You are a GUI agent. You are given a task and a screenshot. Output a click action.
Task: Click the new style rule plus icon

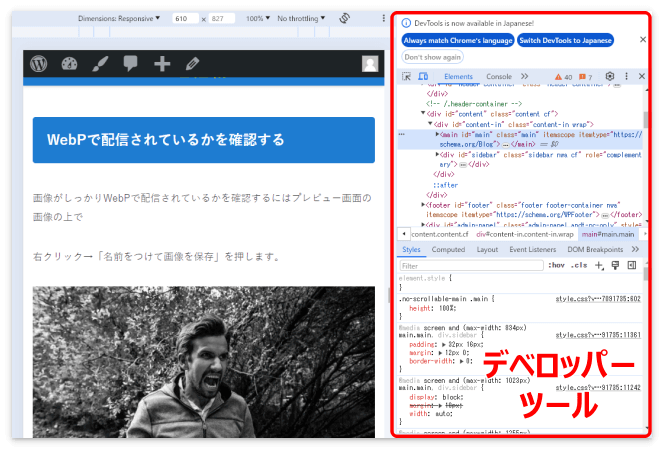(599, 266)
